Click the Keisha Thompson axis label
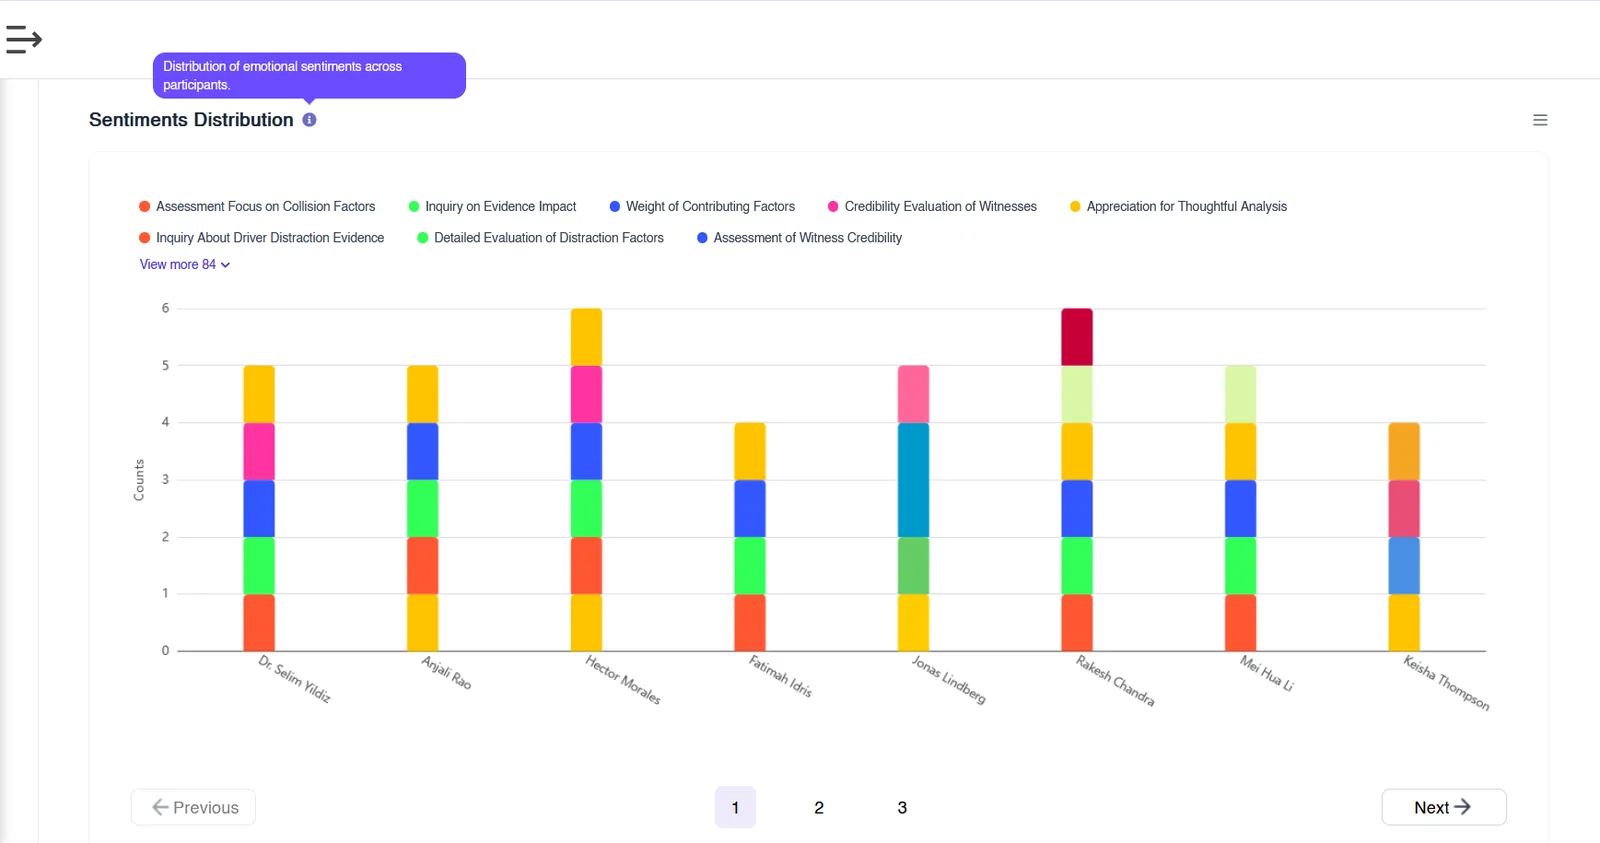Image resolution: width=1600 pixels, height=843 pixels. click(x=1446, y=683)
